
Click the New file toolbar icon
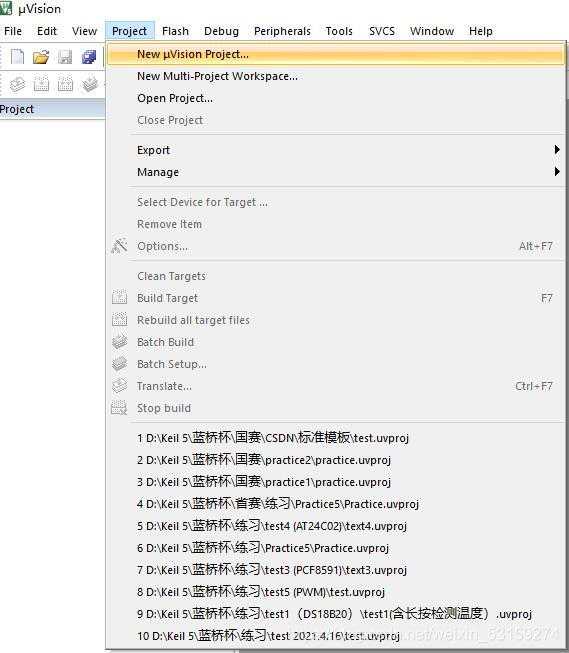pos(17,57)
